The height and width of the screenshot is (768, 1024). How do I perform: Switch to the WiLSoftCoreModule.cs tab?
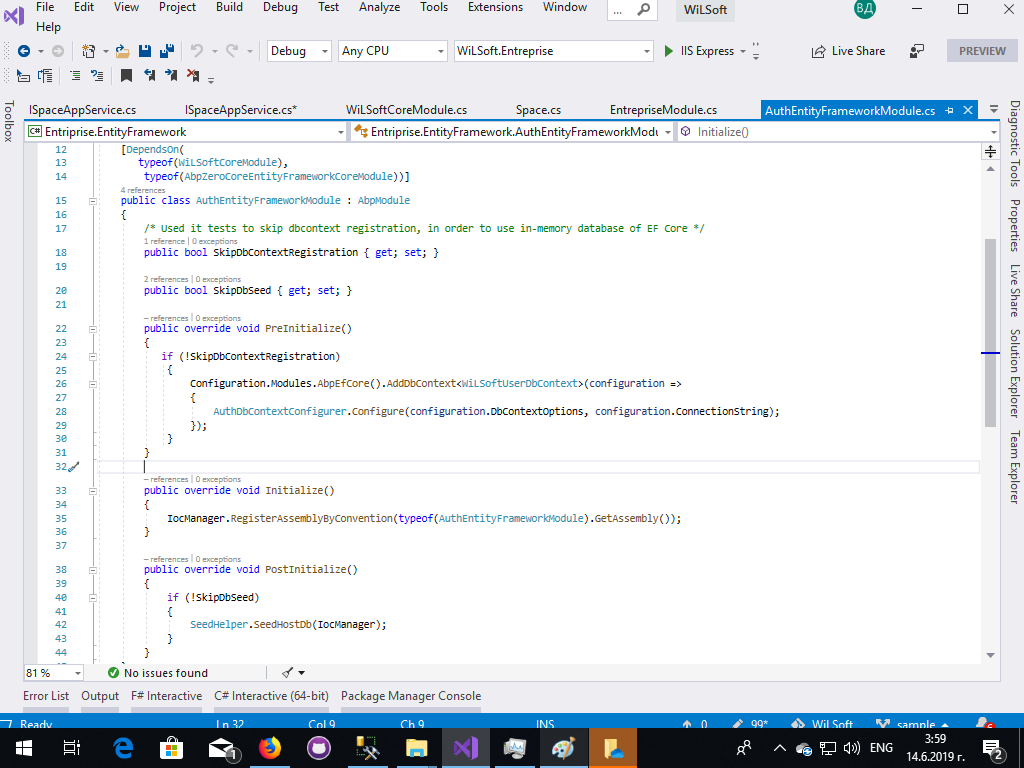pos(406,110)
